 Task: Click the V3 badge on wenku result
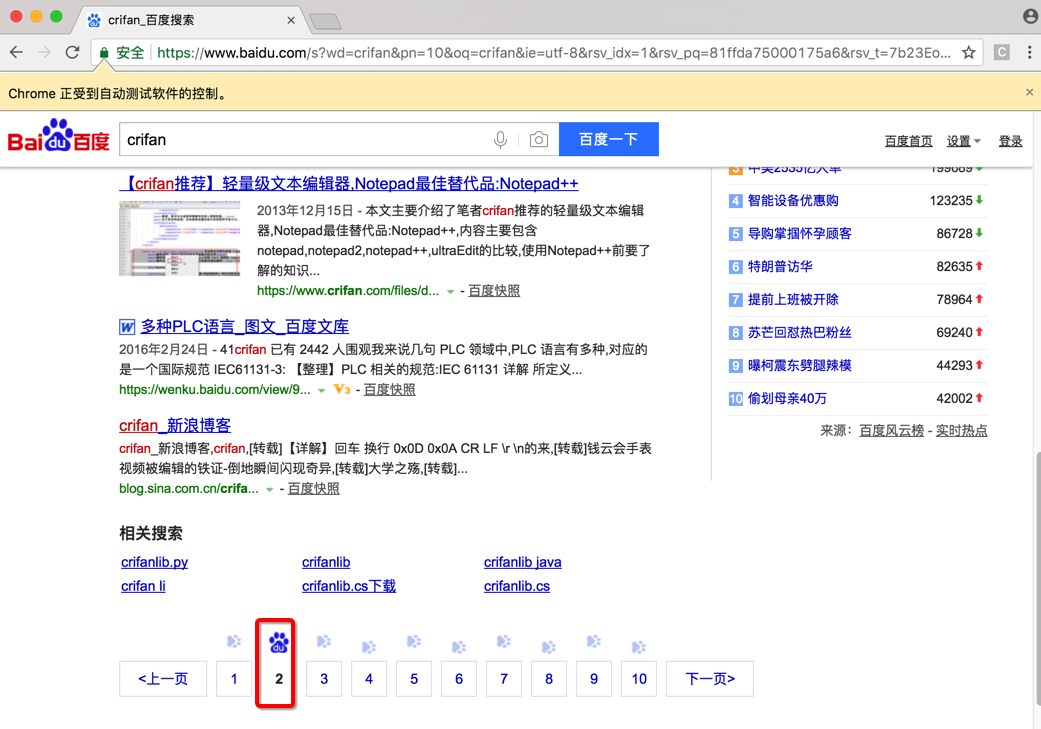click(341, 389)
